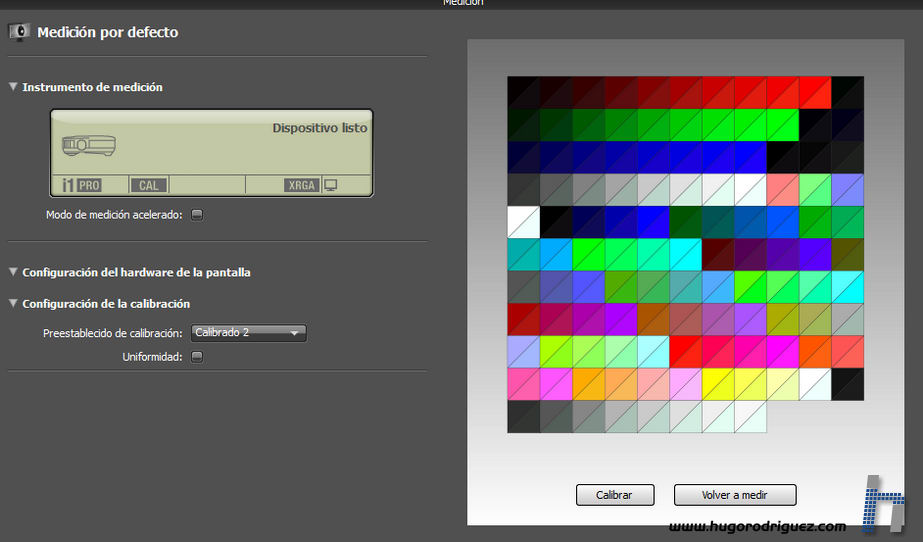Toggle the Uniformidad checkbox

(197, 357)
